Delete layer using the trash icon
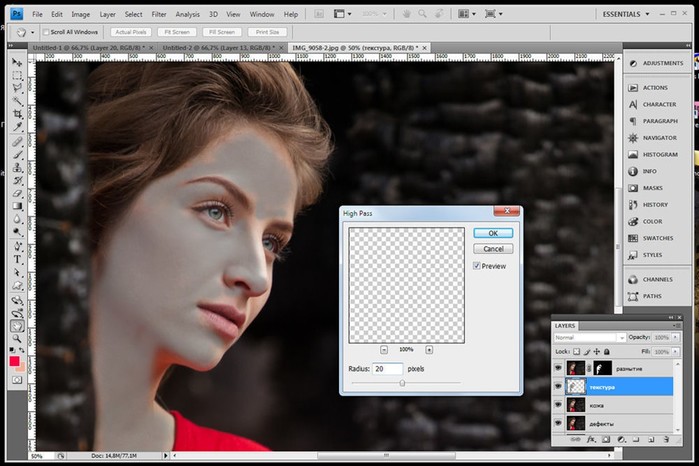The height and width of the screenshot is (466, 699). 664,439
